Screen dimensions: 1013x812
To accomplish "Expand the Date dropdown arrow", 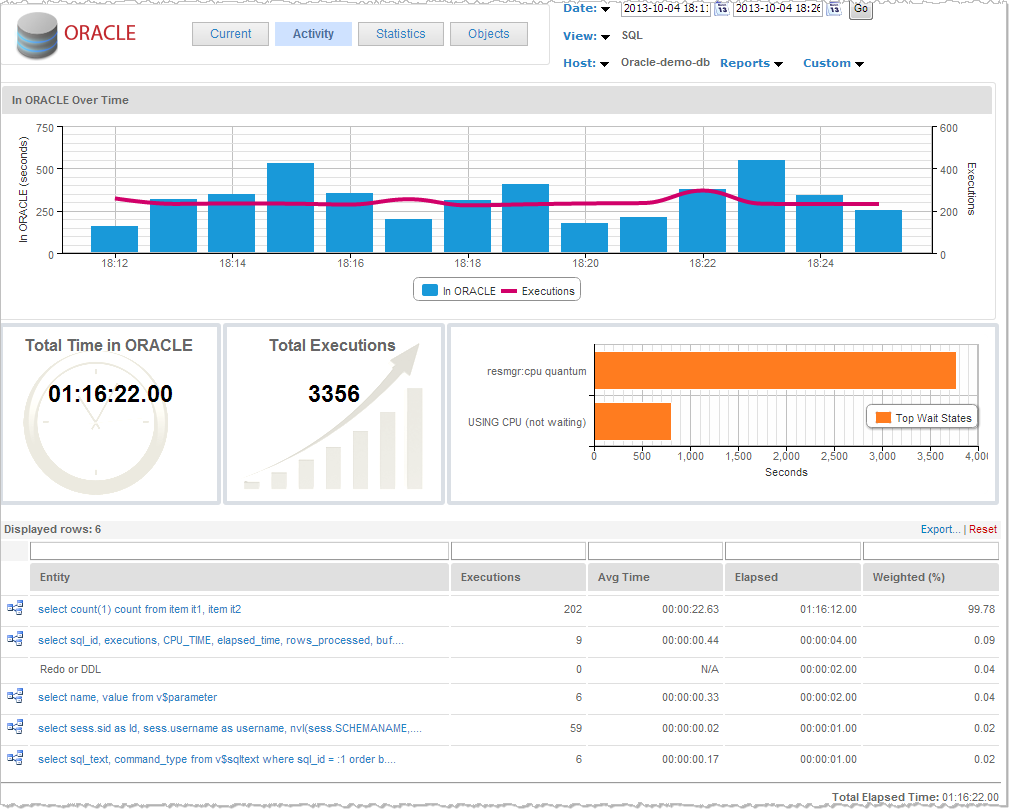I will tap(605, 9).
